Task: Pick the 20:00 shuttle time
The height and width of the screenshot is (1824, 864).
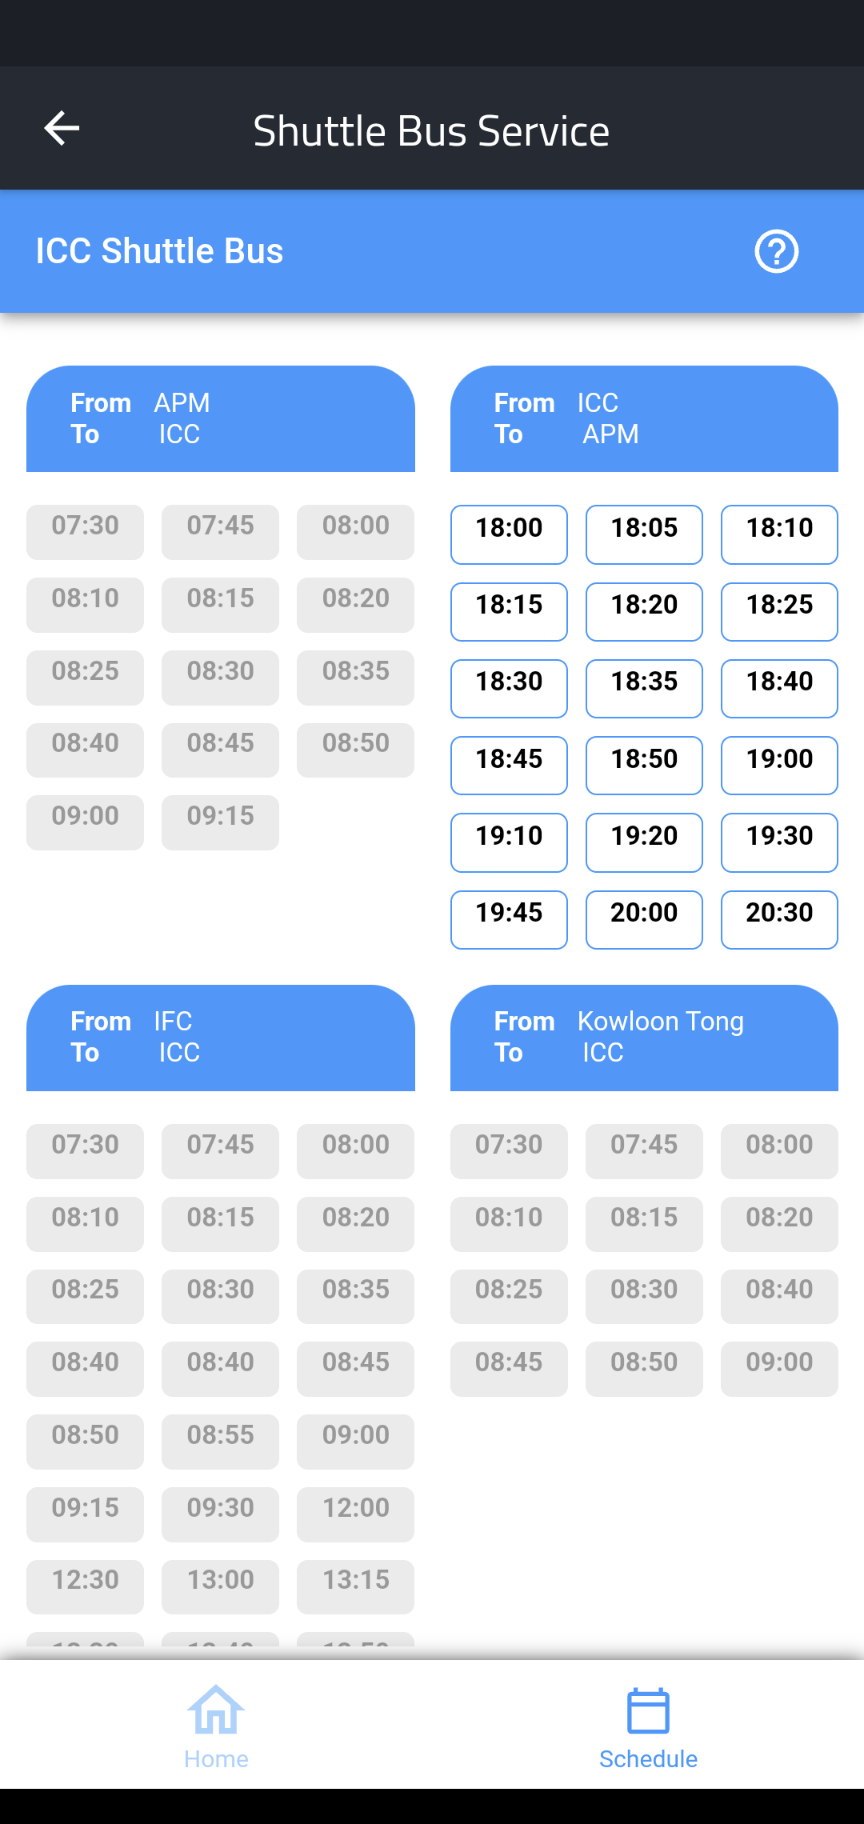Action: [644, 919]
